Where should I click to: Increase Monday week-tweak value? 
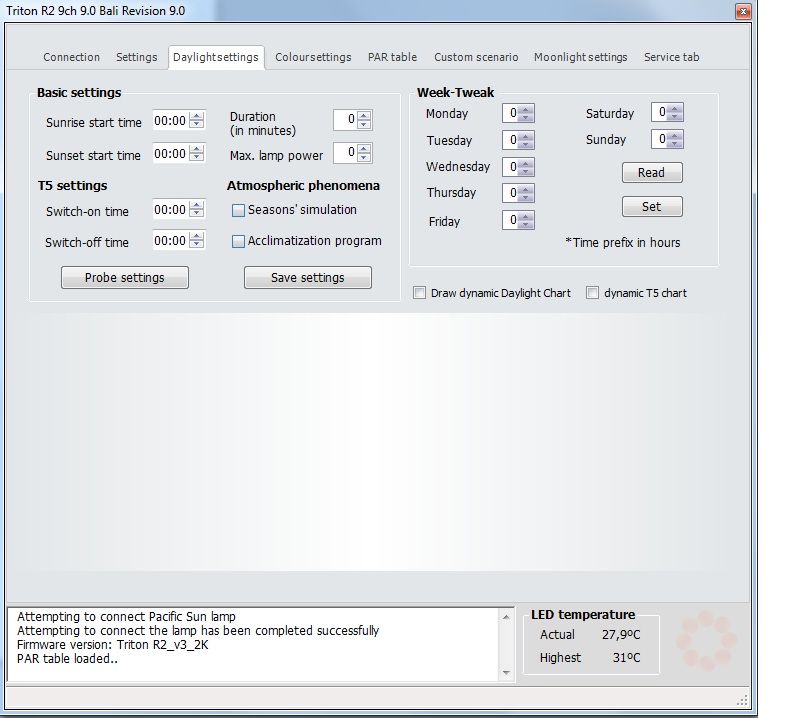527,109
